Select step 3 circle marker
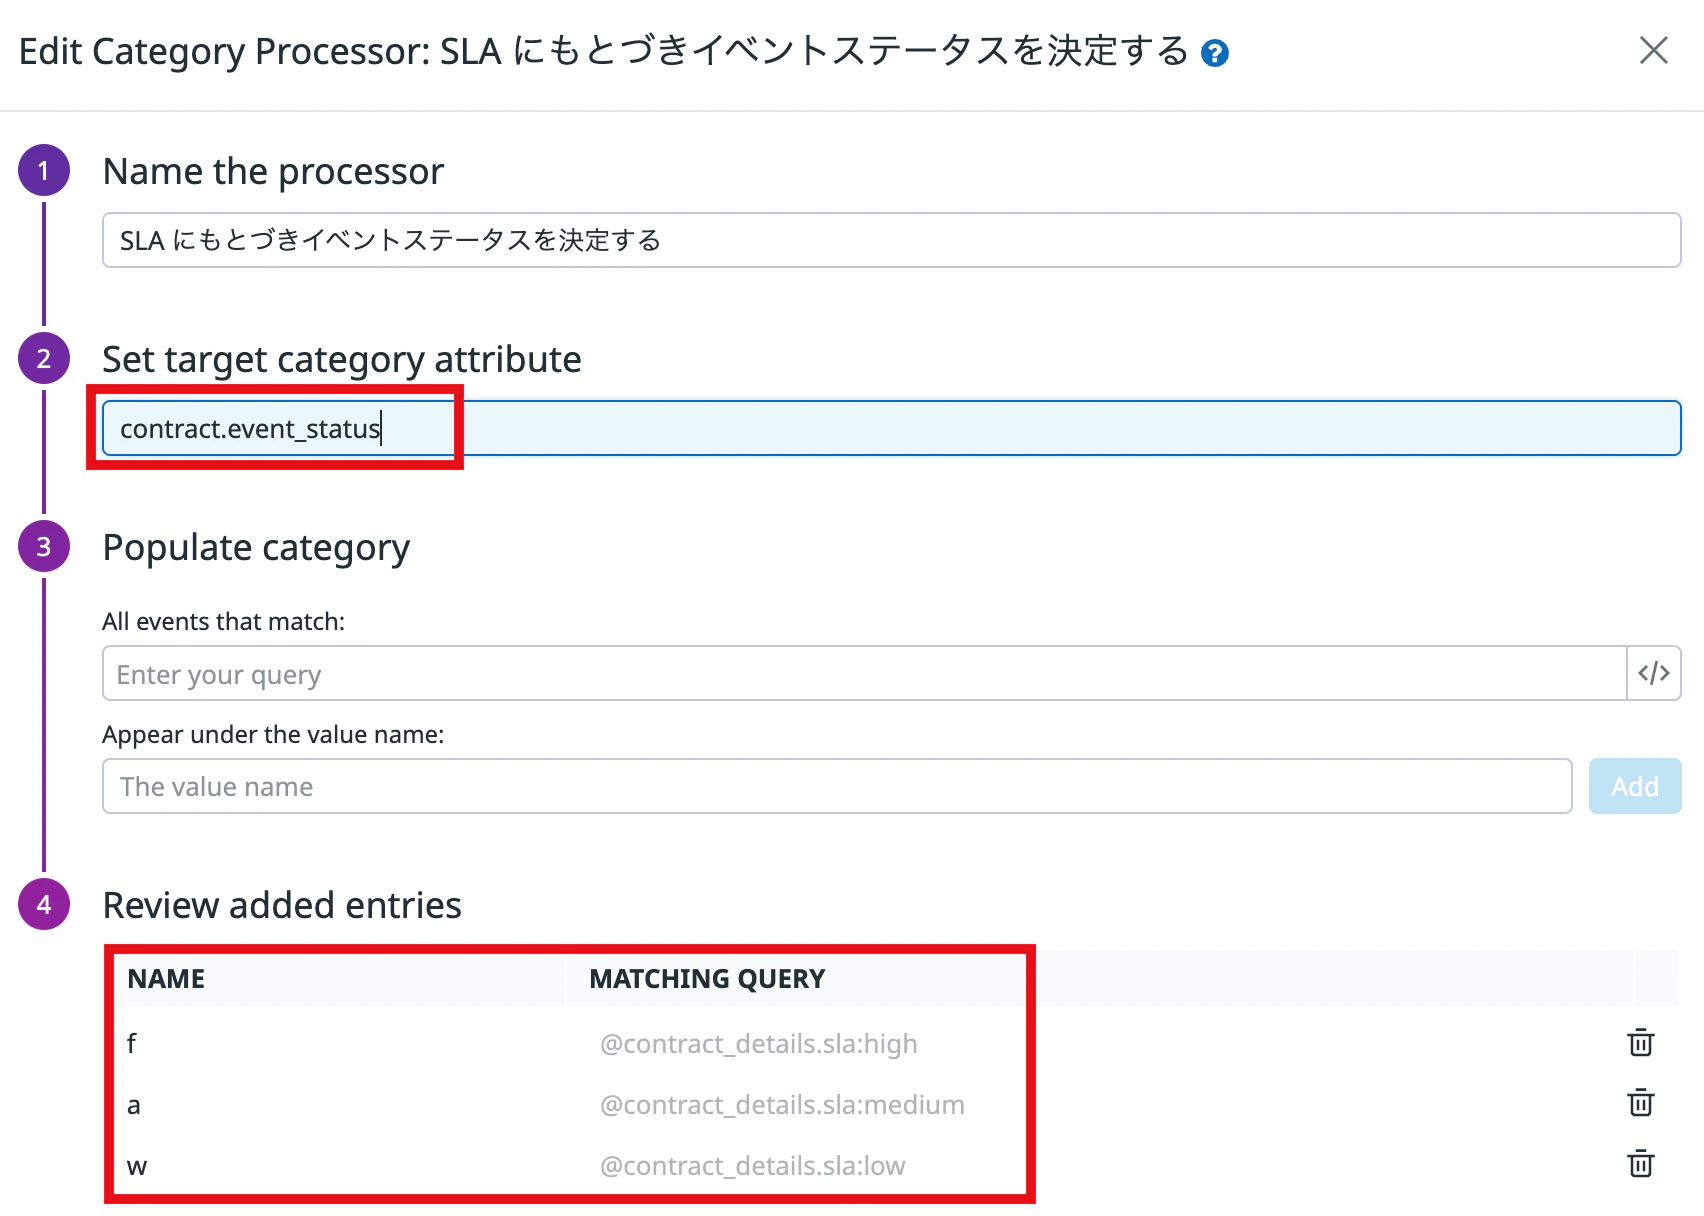 (x=44, y=546)
